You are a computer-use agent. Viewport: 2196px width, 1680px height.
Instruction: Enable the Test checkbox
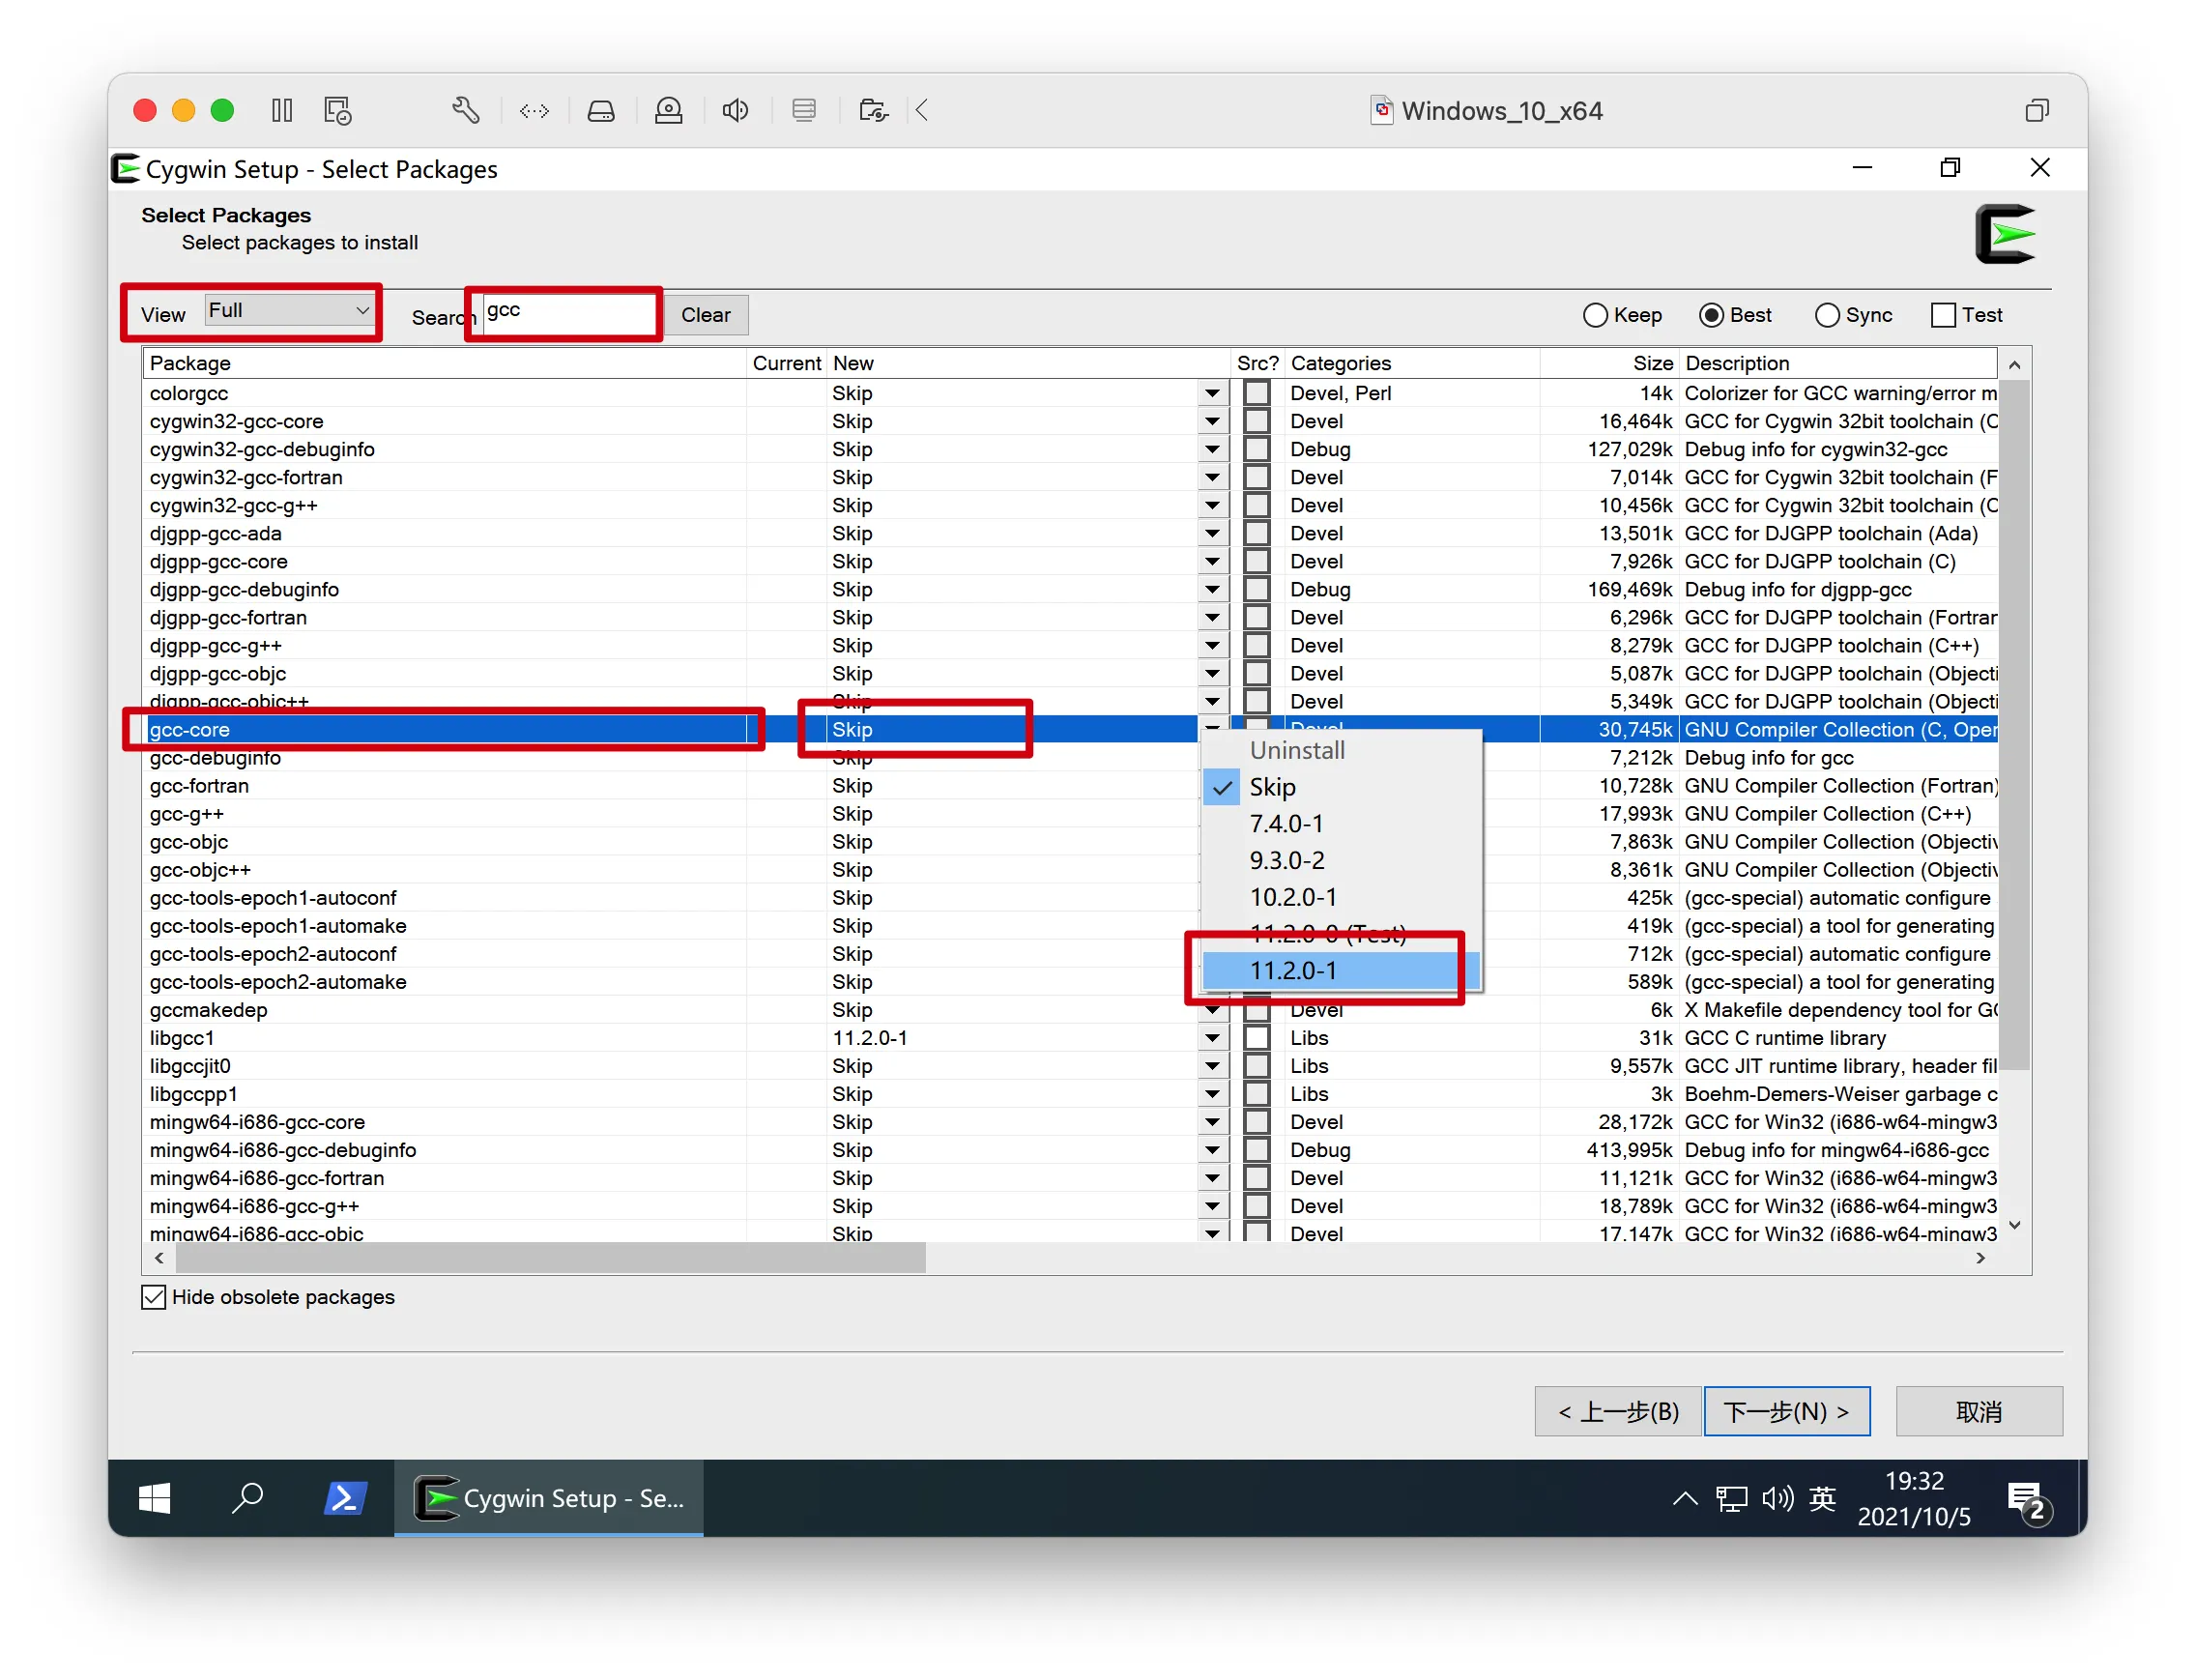[1943, 315]
